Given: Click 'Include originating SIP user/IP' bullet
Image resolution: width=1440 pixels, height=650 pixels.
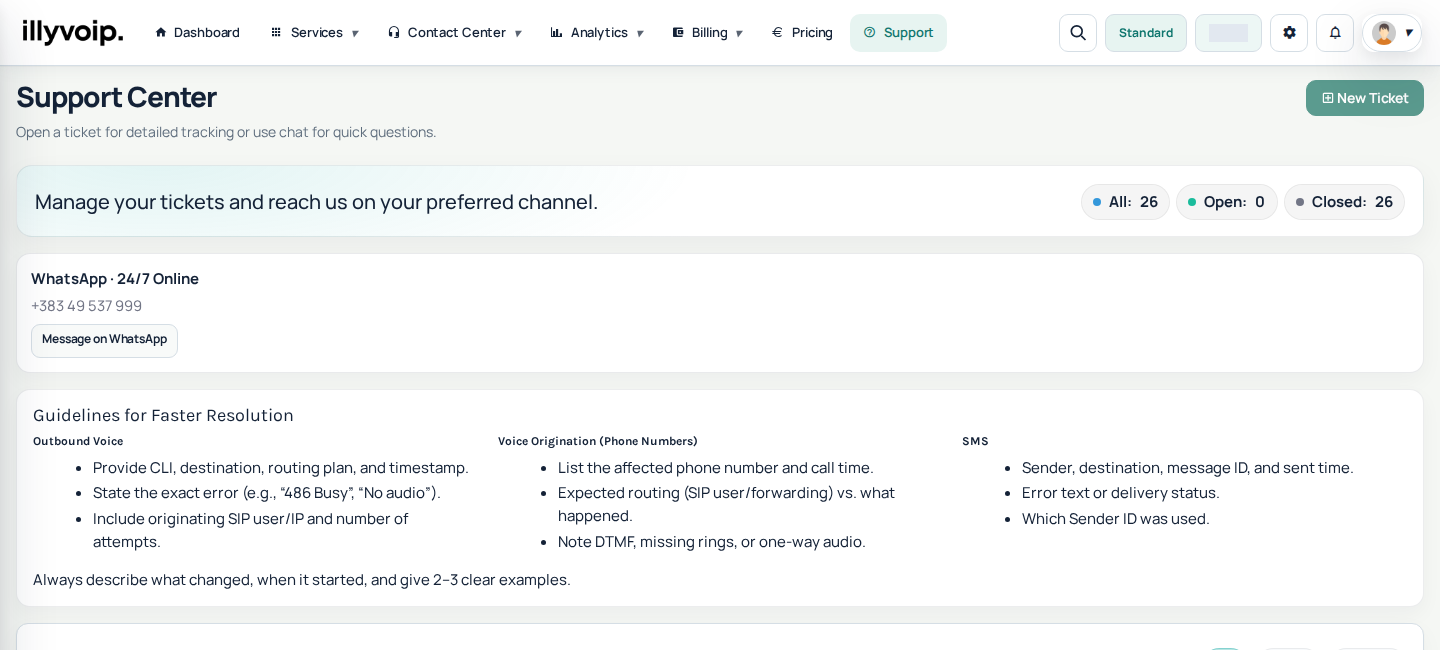Looking at the screenshot, I should [251, 530].
